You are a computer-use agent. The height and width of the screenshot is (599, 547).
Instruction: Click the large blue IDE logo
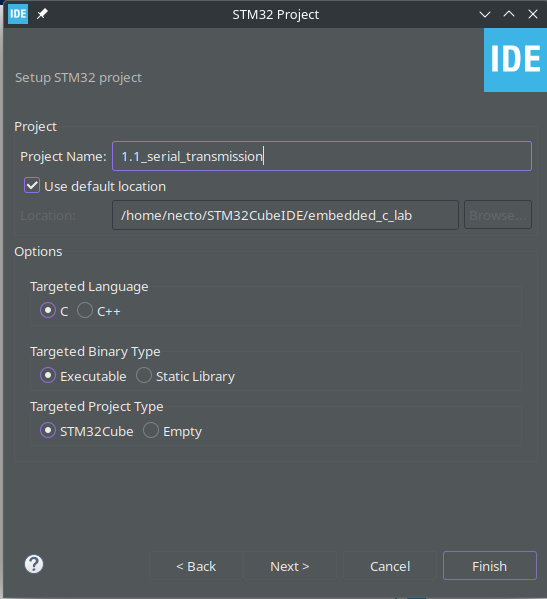point(515,60)
